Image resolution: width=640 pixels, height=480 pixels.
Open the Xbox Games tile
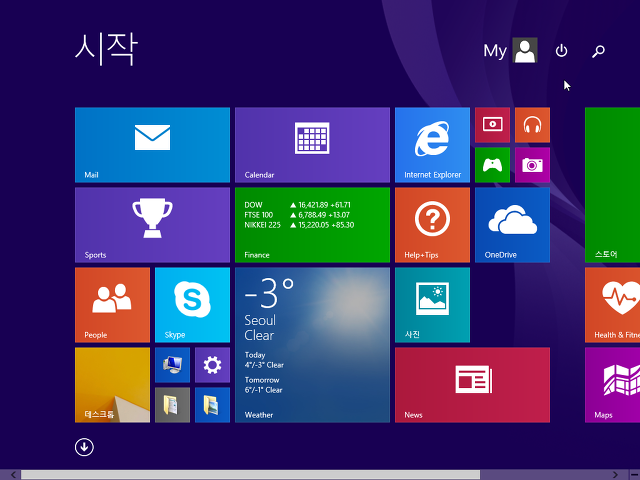[492, 165]
